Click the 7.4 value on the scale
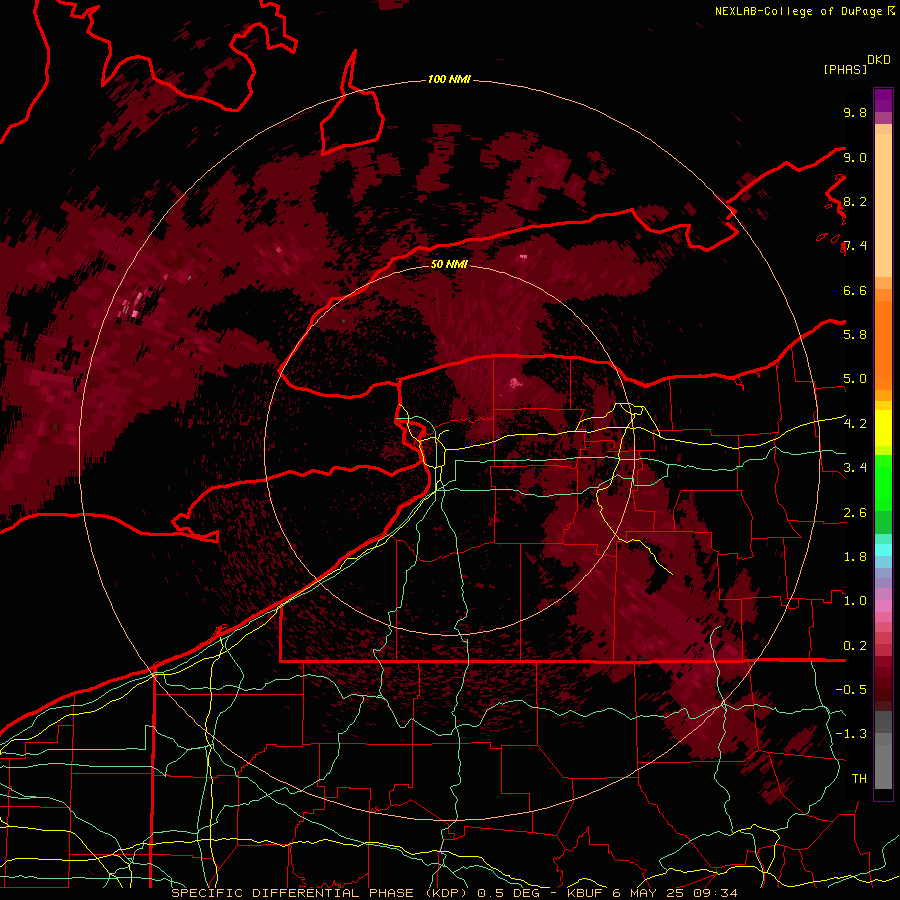This screenshot has height=900, width=900. [855, 246]
